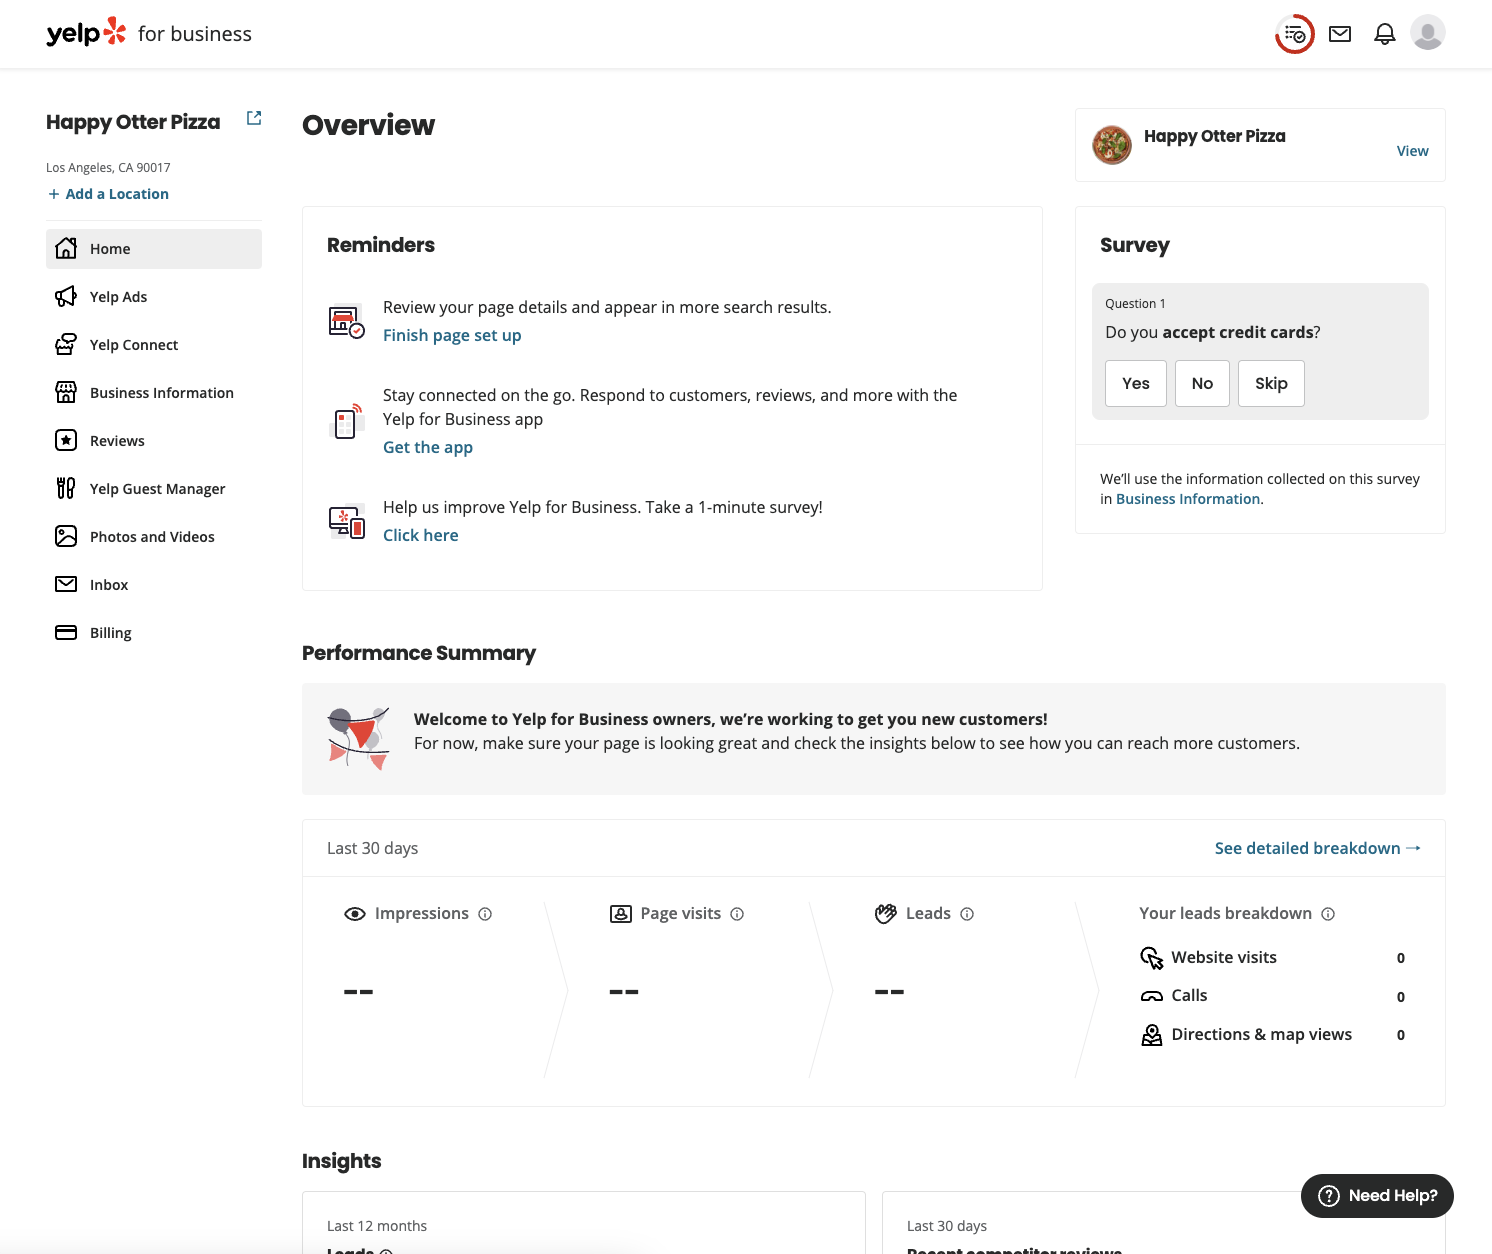
Task: Navigate to Business Information
Action: [x=154, y=393]
